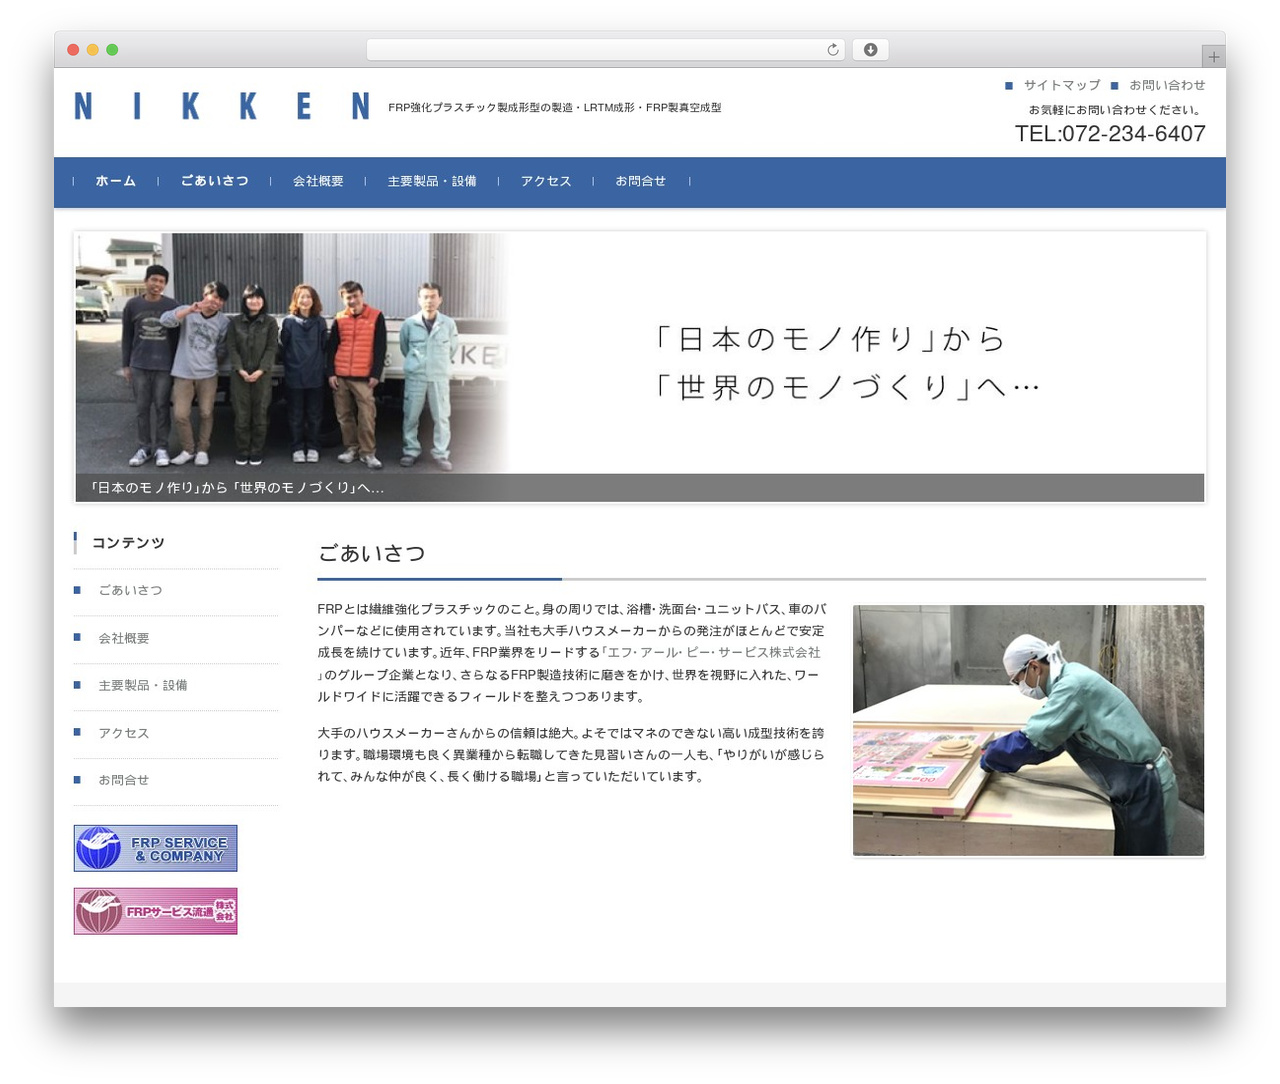1280x1084 pixels.
Task: Open お問い合わせ link in top header
Action: point(1167,85)
